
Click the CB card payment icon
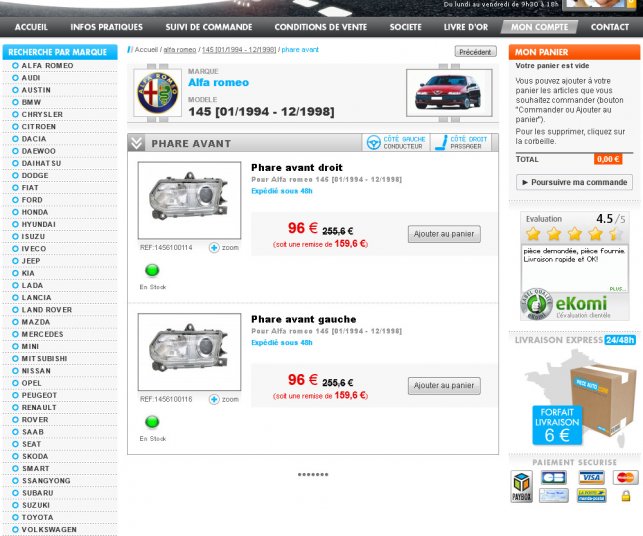(x=554, y=477)
